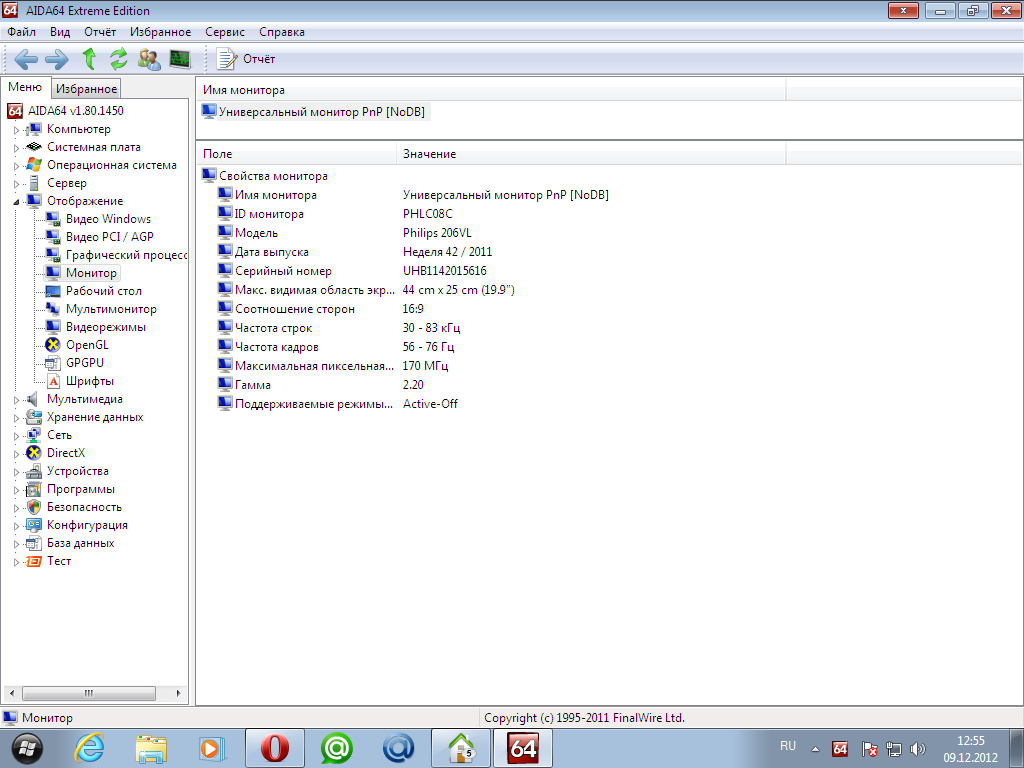
Task: Open the Windows Start menu
Action: click(x=25, y=748)
